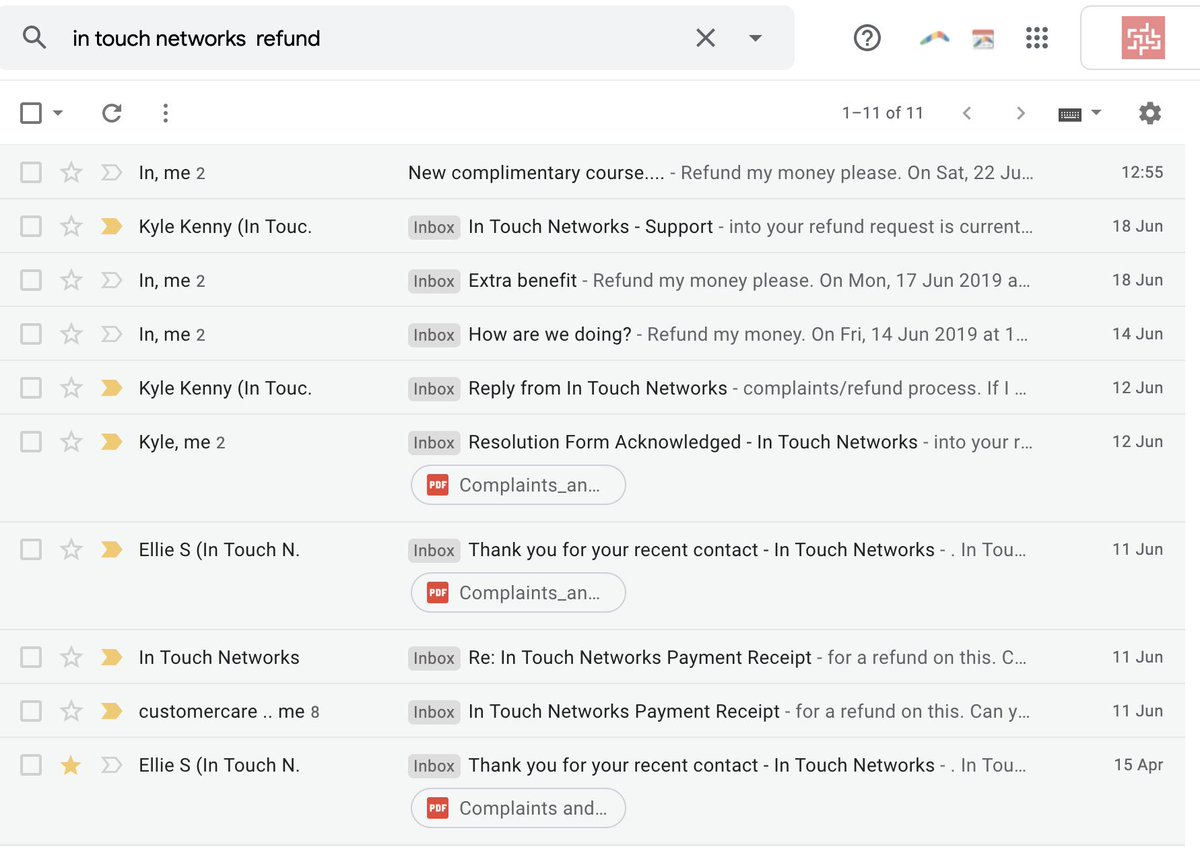The image size is (1200, 847).
Task: Click the 1–11 of 11 results count
Action: (x=883, y=113)
